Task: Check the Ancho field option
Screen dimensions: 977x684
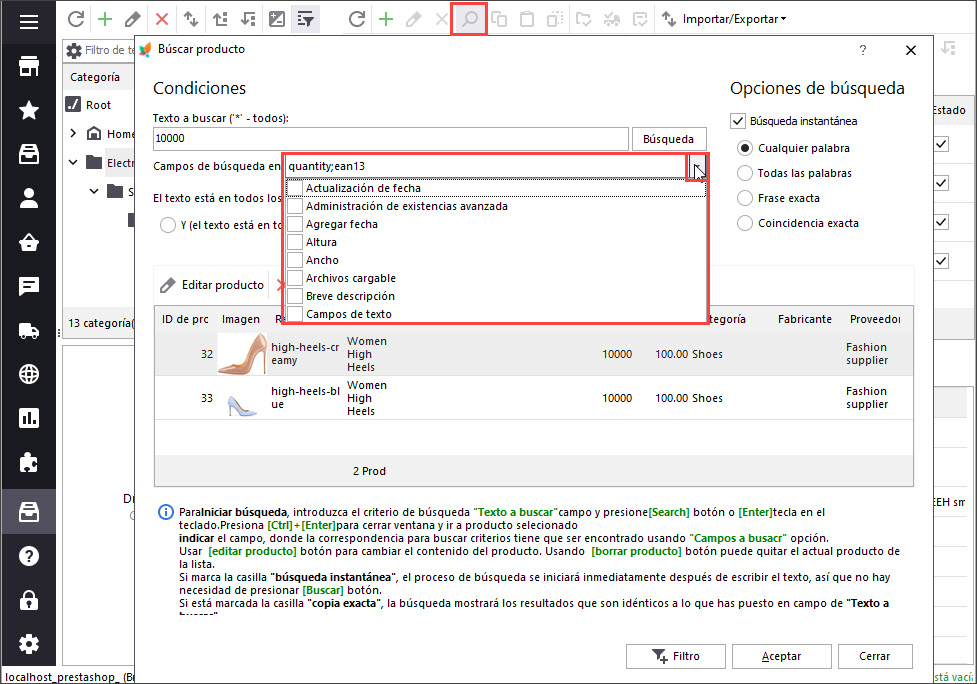Action: (295, 260)
